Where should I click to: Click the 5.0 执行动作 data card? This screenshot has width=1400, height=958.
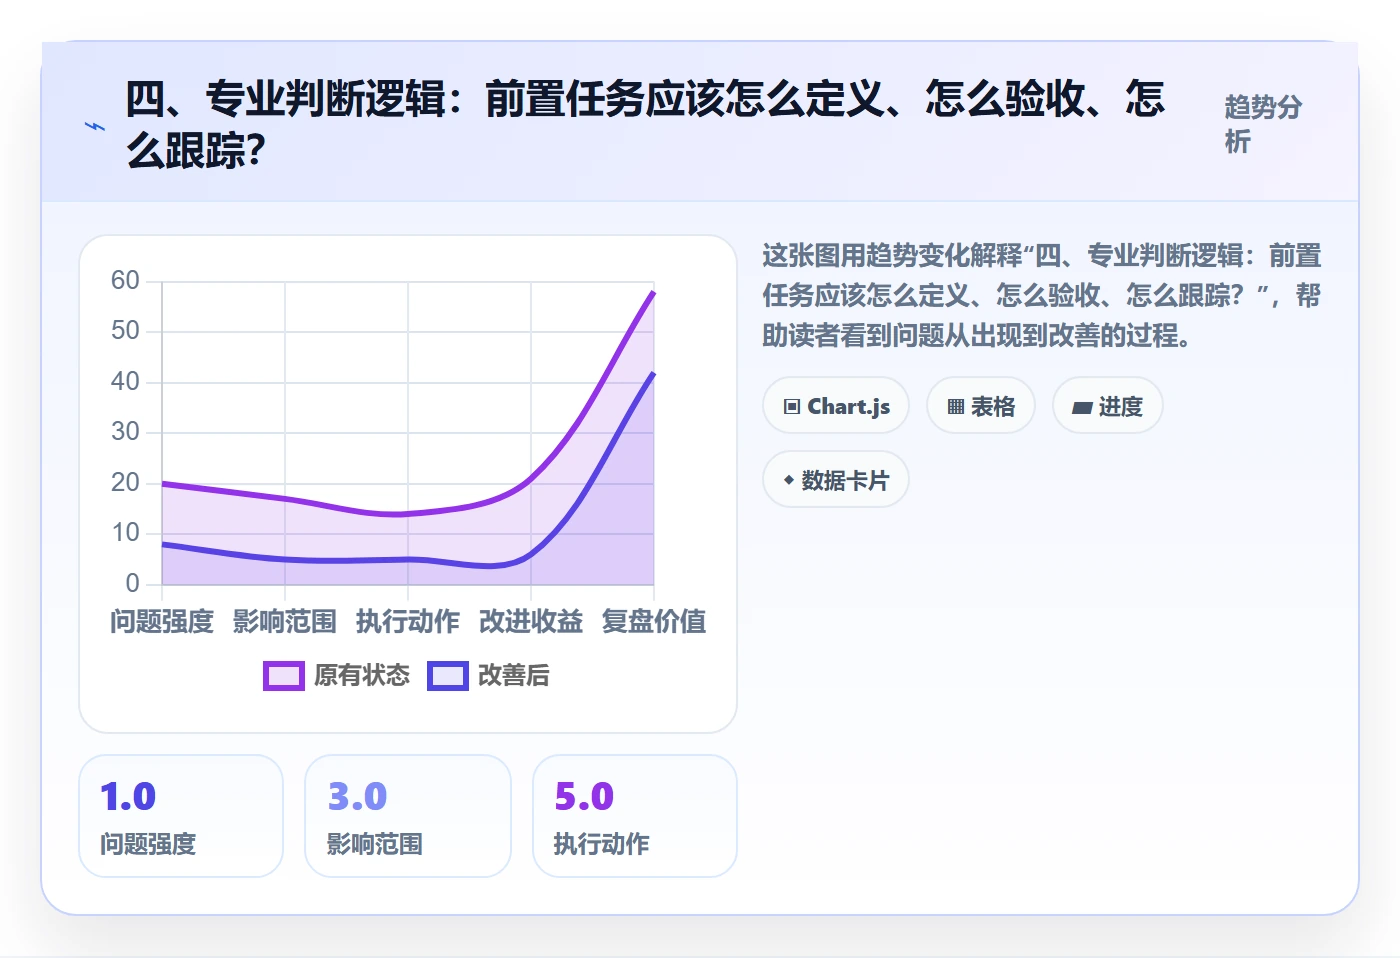(x=635, y=816)
